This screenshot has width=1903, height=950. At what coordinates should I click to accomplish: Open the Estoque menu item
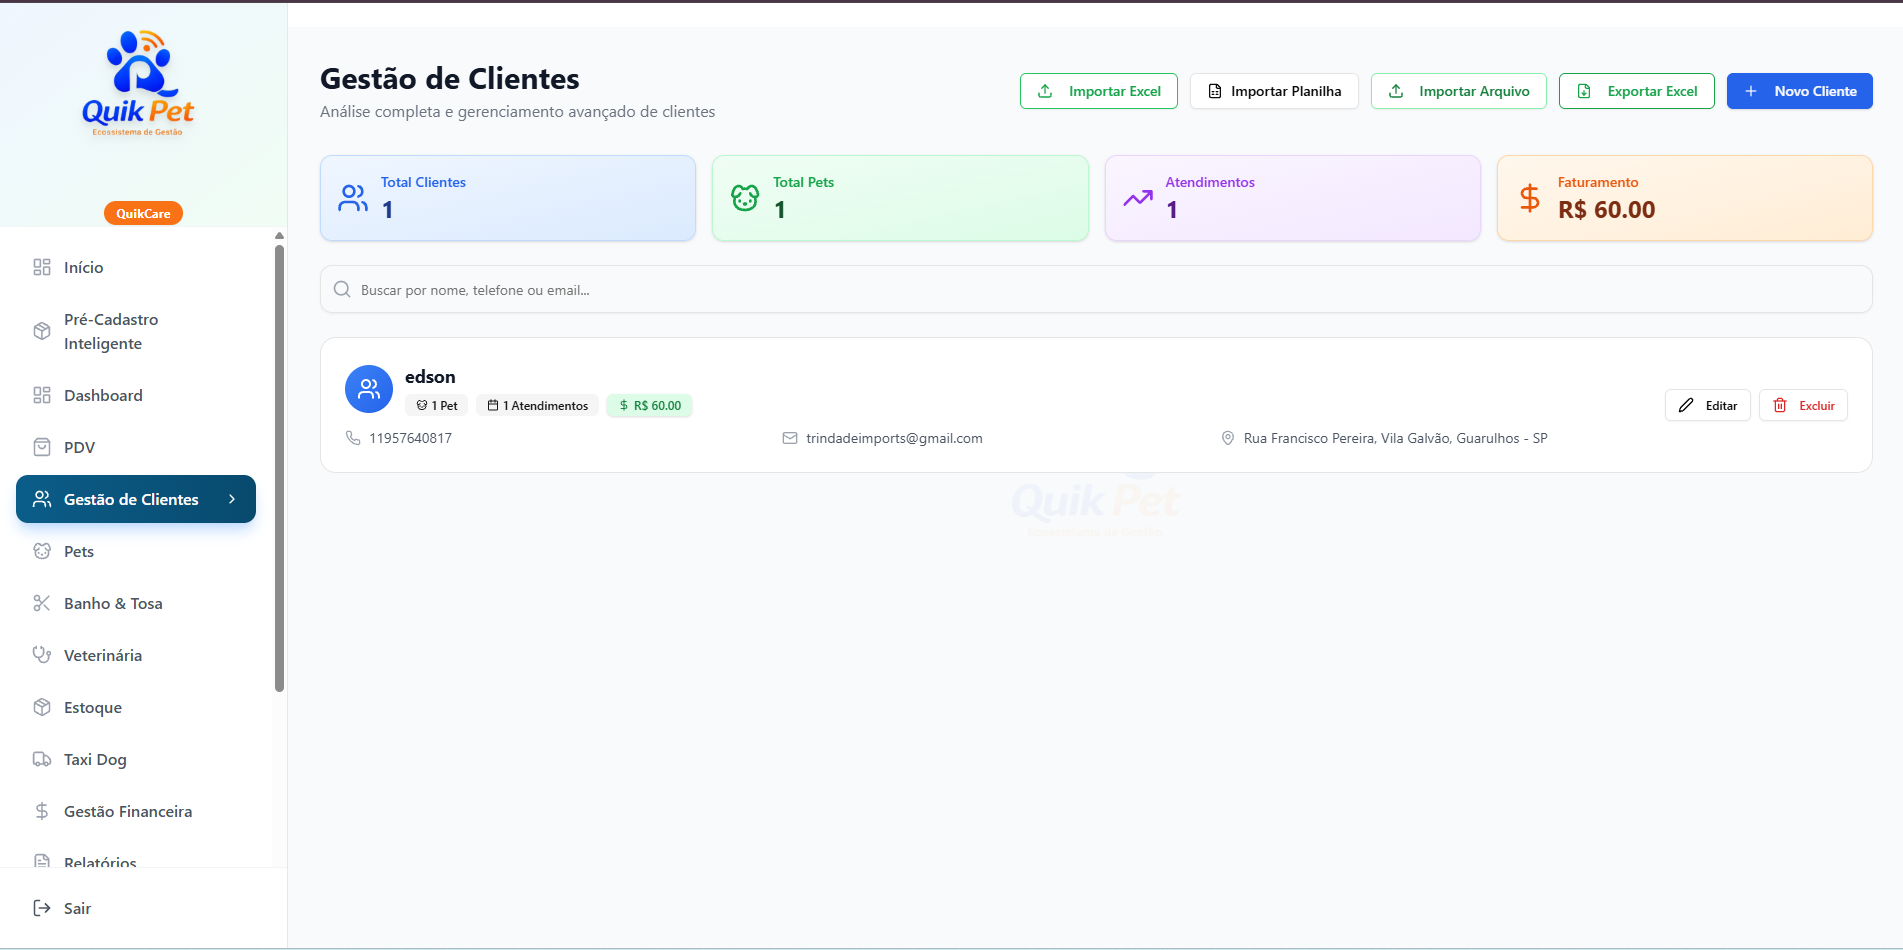tap(136, 707)
